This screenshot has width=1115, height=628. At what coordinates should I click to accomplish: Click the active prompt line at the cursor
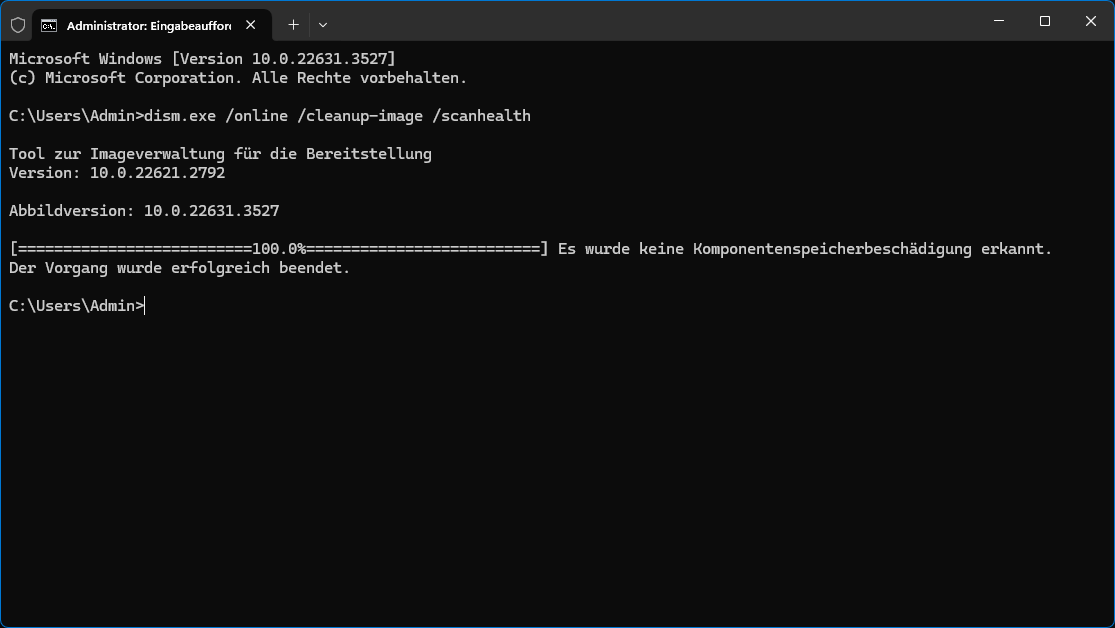click(x=145, y=306)
